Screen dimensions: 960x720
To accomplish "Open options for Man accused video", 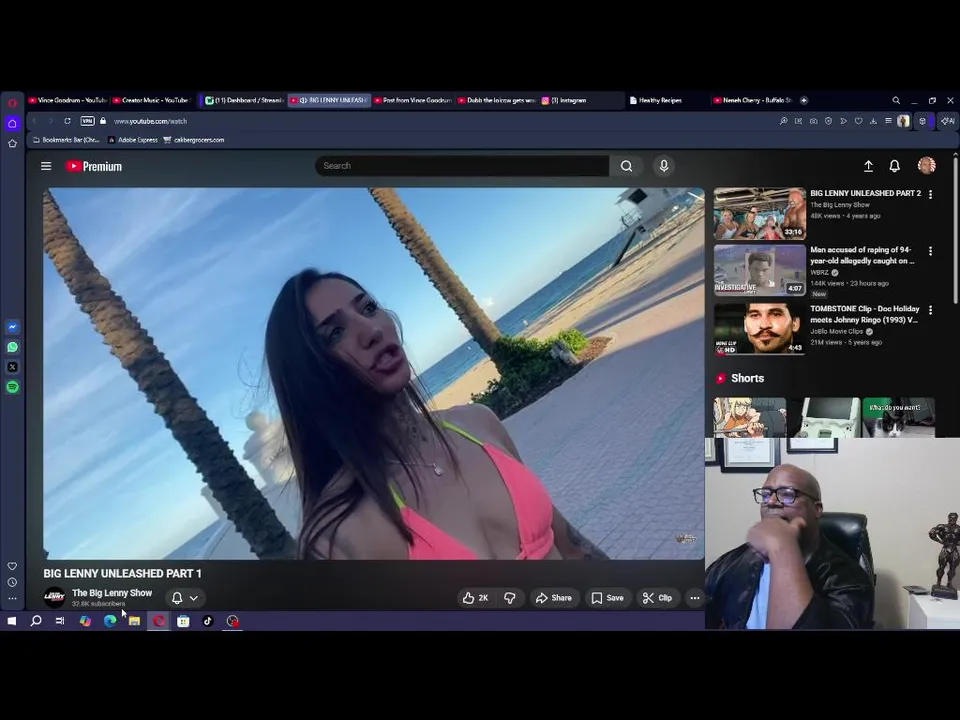I will 931,251.
